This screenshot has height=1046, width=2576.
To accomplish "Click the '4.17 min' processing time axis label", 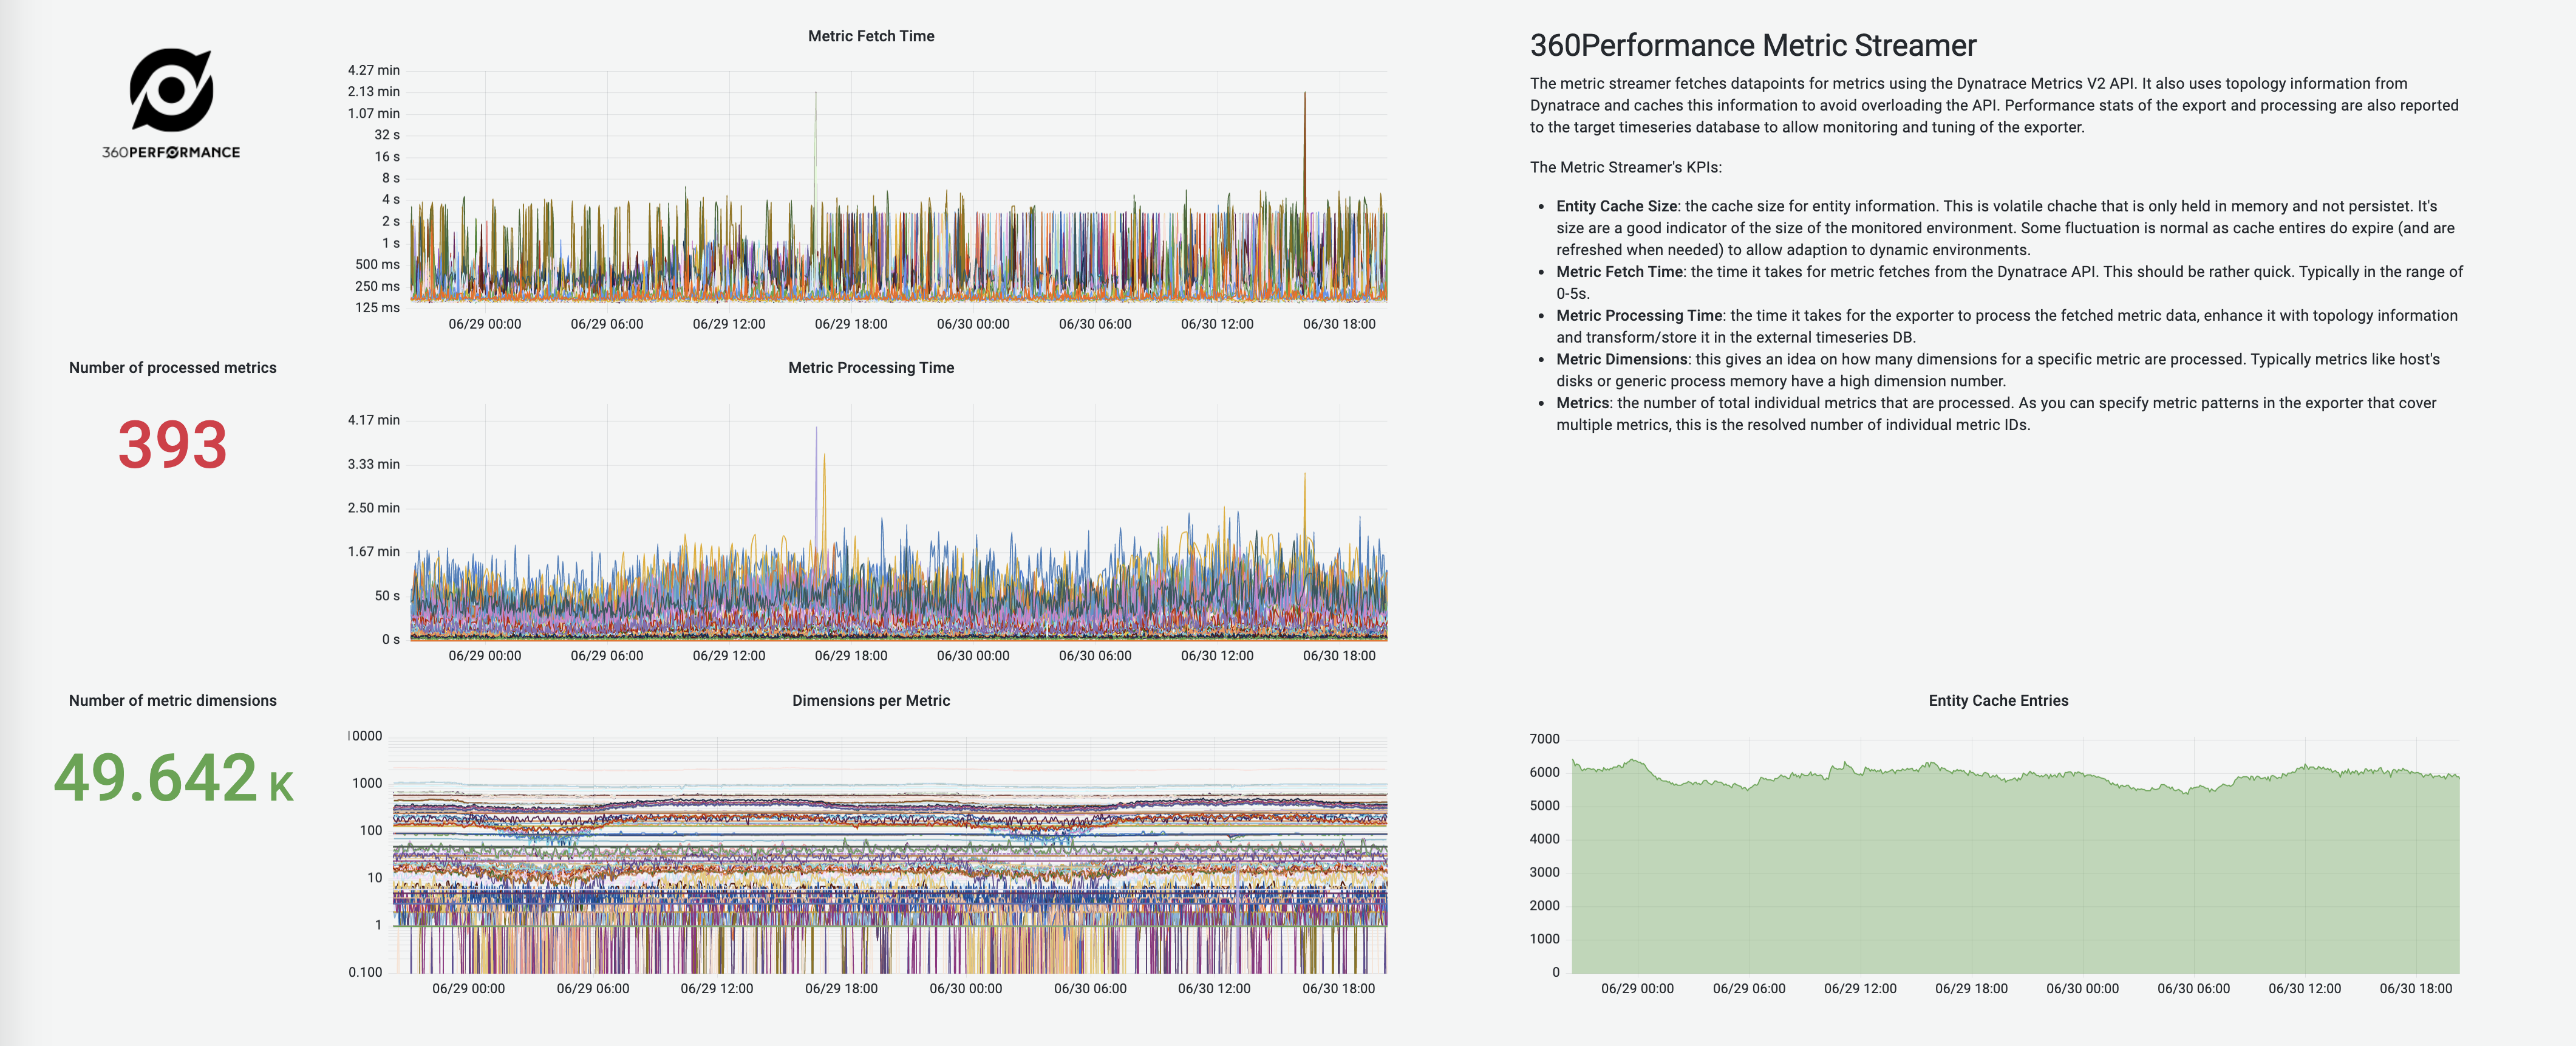I will pos(374,420).
